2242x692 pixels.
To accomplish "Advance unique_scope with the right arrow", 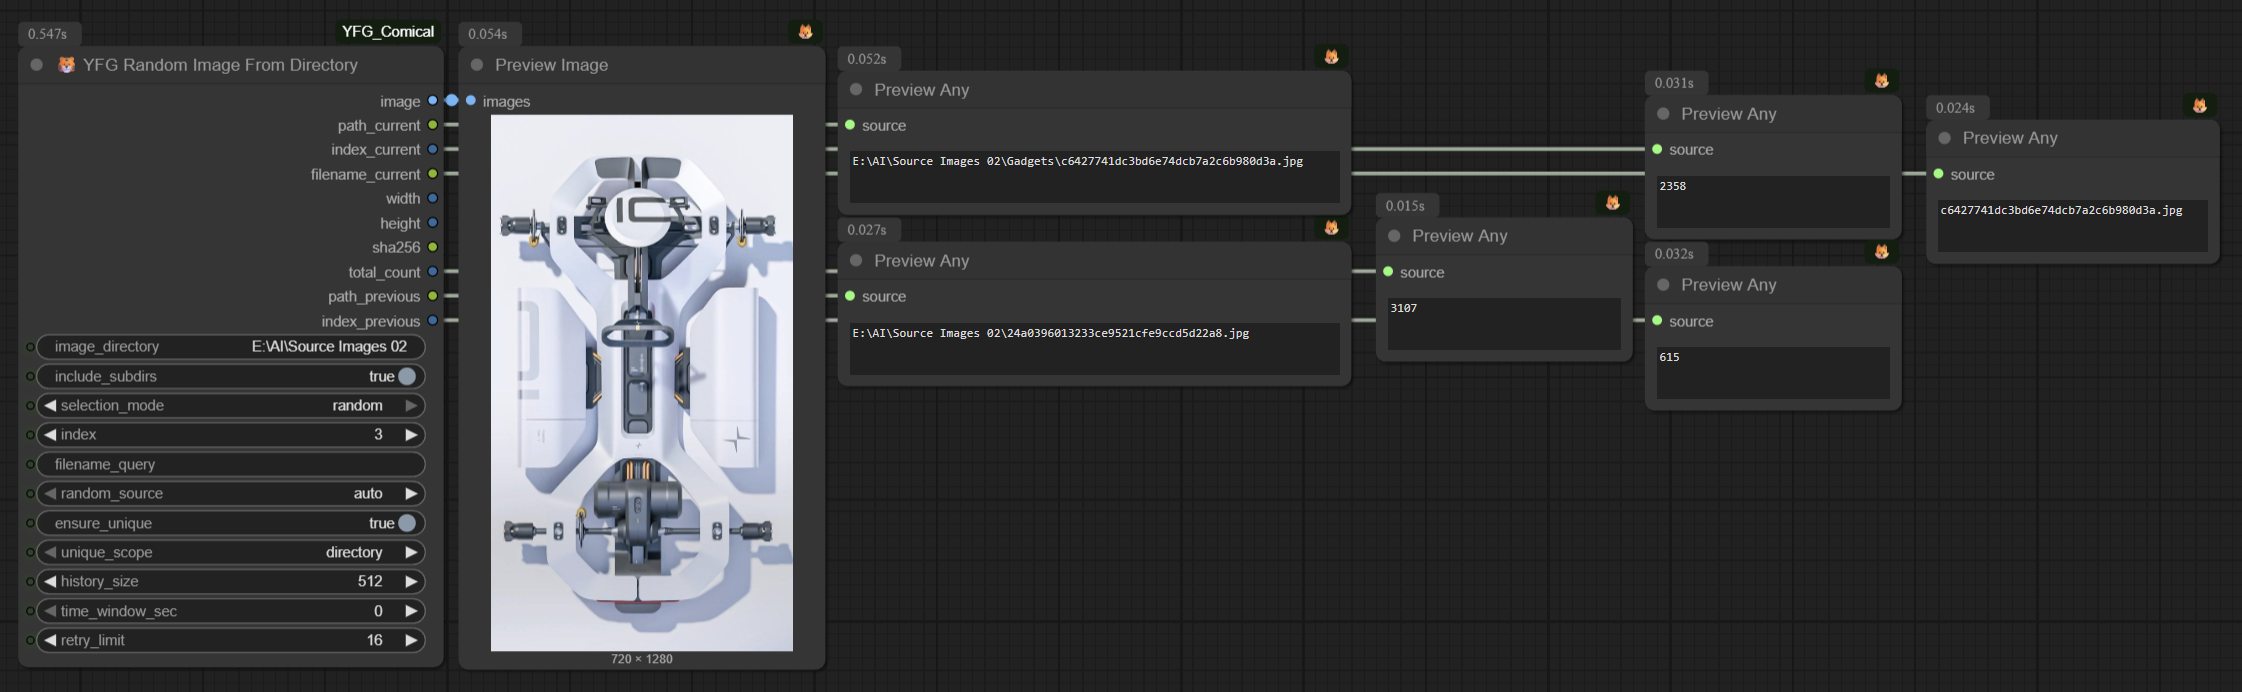I will click(x=411, y=552).
